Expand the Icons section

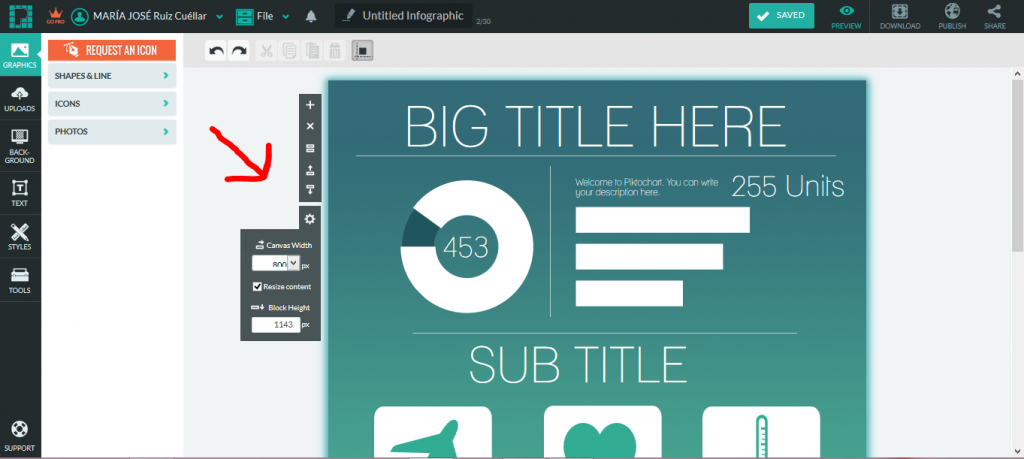[112, 103]
